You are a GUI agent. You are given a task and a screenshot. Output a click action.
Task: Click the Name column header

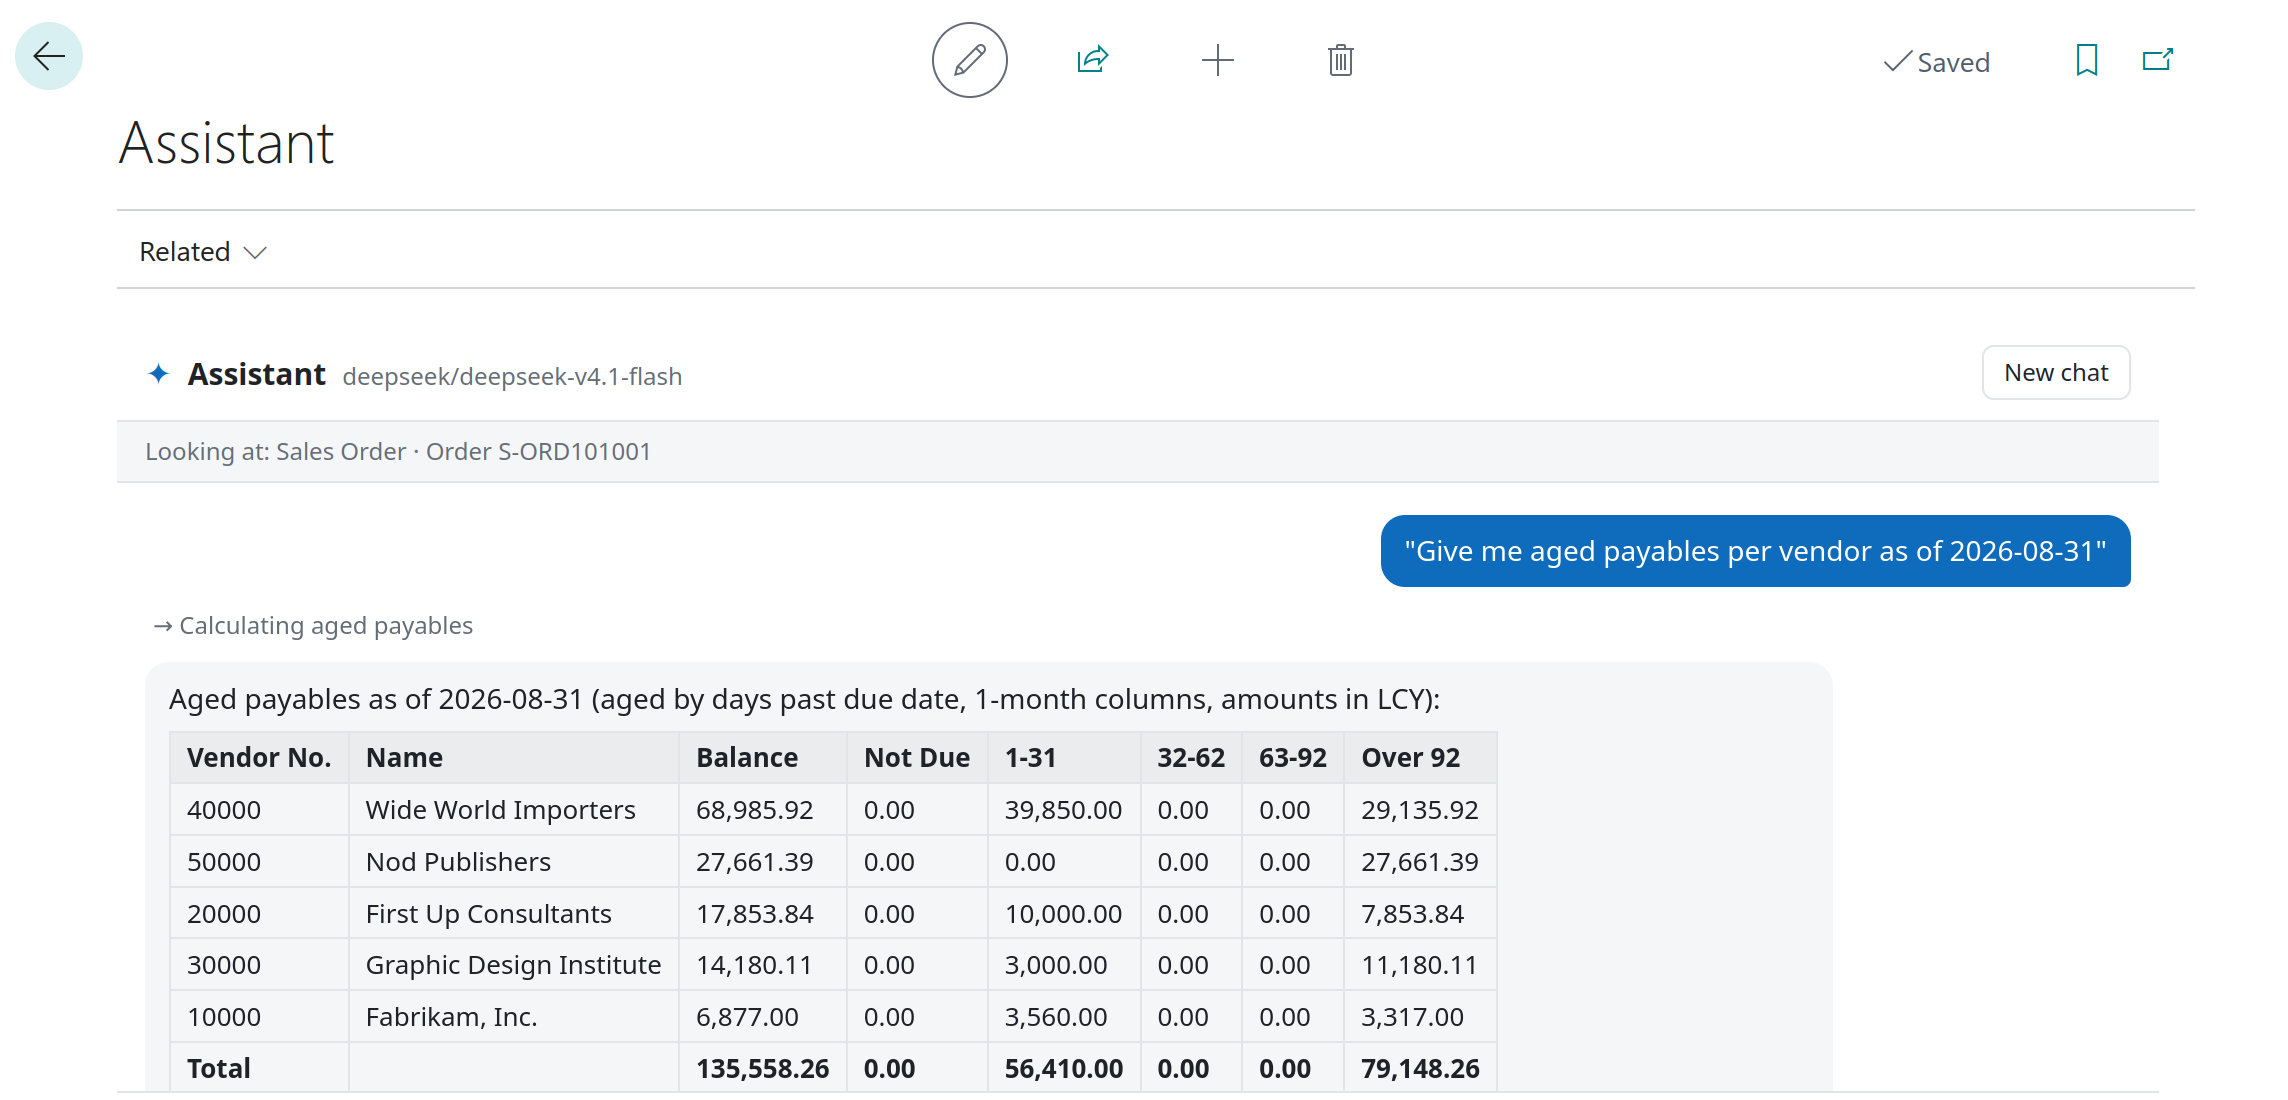(513, 757)
